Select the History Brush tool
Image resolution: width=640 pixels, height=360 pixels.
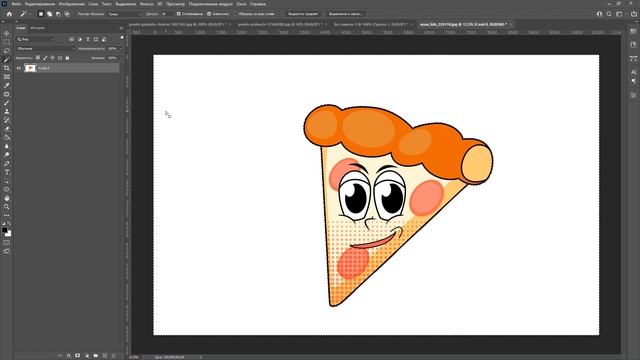coord(7,120)
